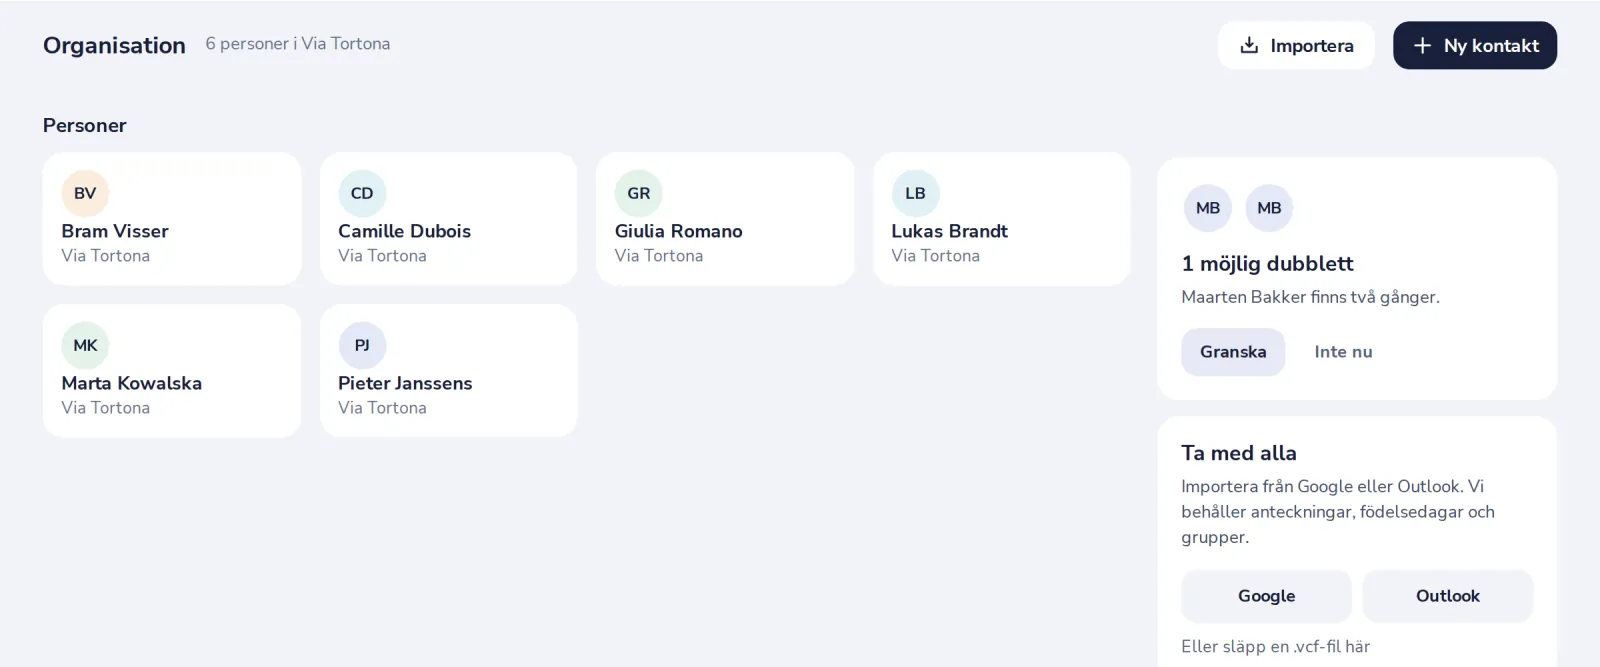The image size is (1600, 667).
Task: Open Lukas Brandt name link
Action: (949, 231)
